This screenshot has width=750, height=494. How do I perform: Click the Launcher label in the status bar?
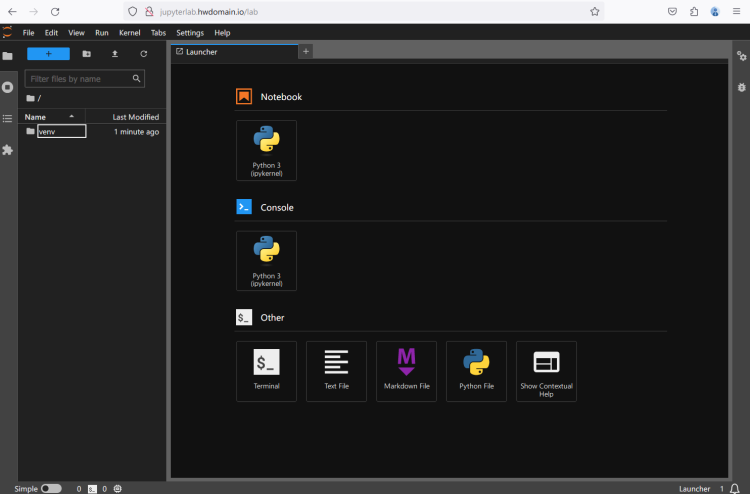pyautogui.click(x=695, y=489)
